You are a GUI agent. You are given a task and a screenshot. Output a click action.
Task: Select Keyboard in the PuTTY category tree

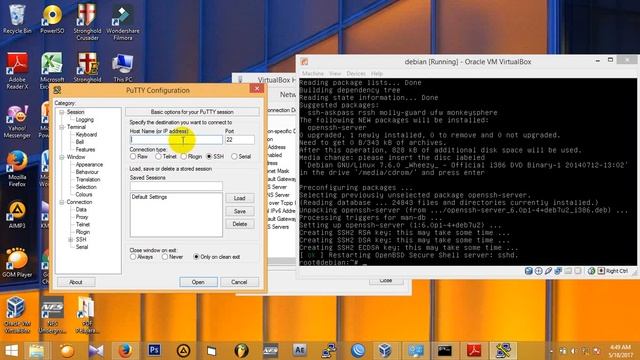click(x=87, y=134)
